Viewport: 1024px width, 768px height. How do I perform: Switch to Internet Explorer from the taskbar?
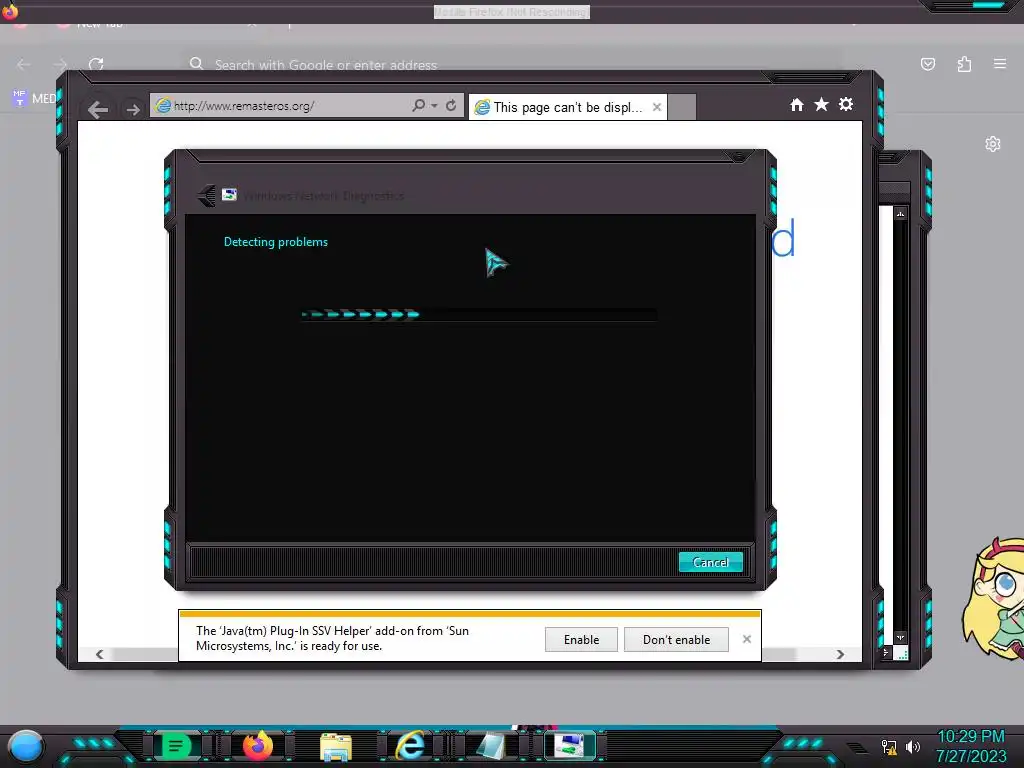pos(411,746)
